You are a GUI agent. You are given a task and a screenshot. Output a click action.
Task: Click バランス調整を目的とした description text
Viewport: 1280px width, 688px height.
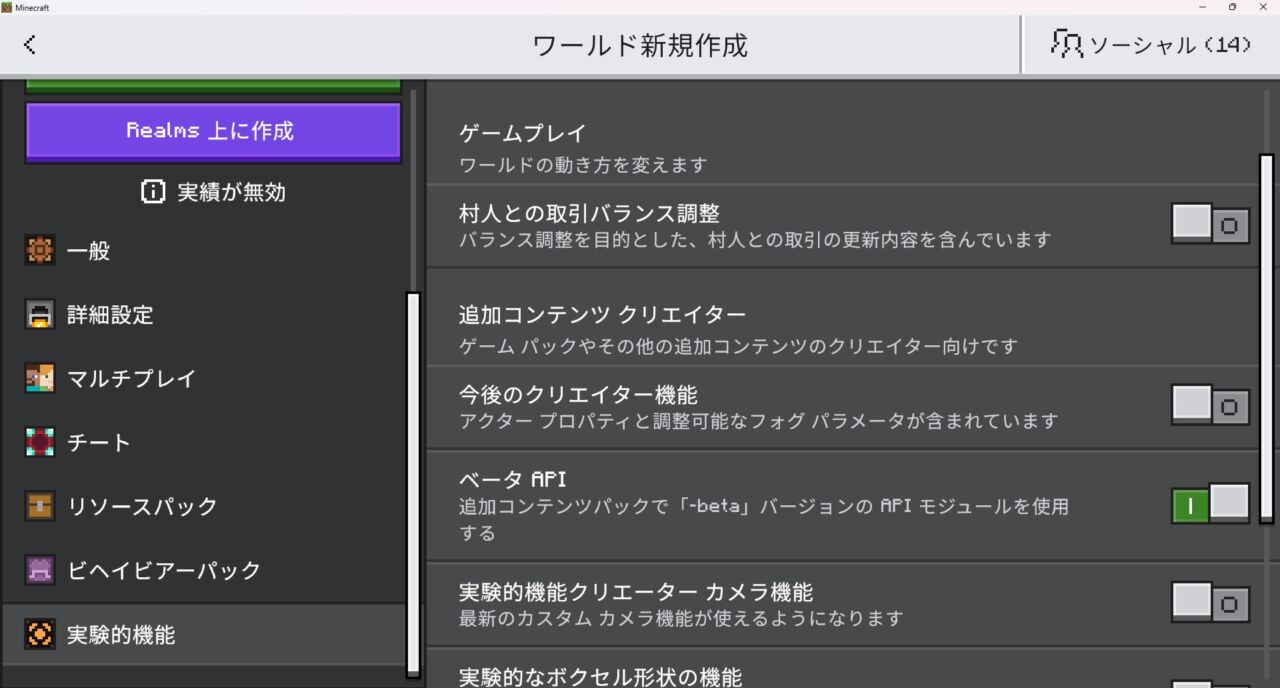click(x=755, y=240)
